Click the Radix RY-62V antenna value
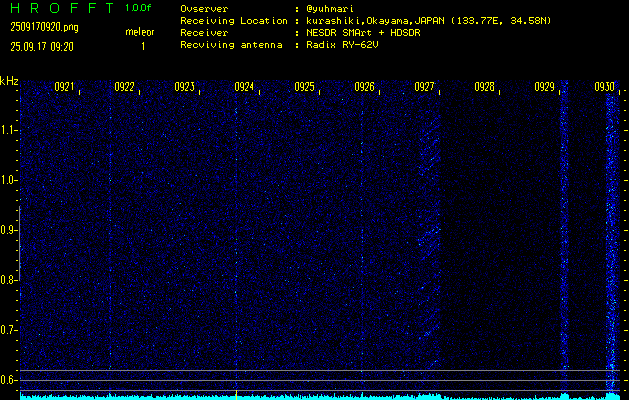The height and width of the screenshot is (400, 629). pyautogui.click(x=342, y=45)
